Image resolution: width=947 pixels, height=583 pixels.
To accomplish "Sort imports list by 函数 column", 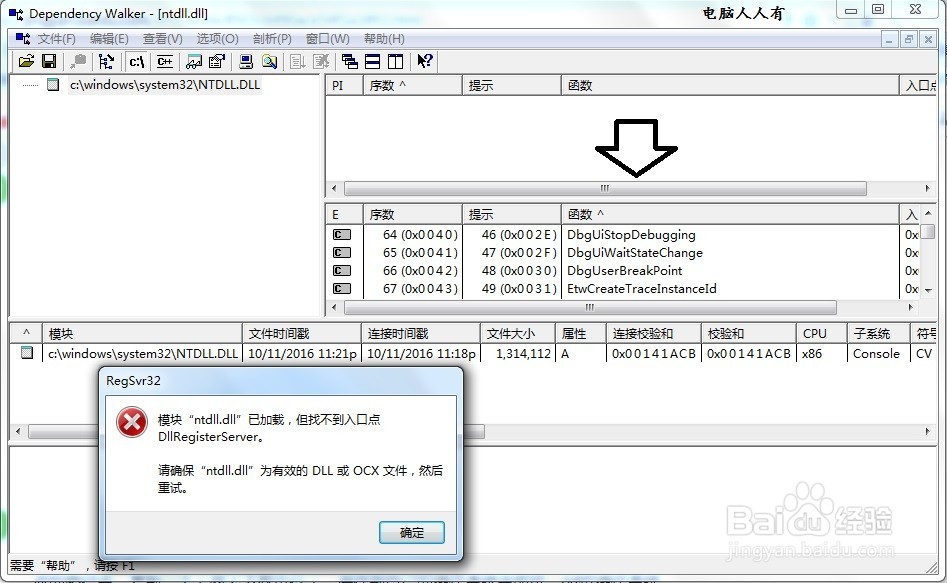I will pyautogui.click(x=730, y=86).
